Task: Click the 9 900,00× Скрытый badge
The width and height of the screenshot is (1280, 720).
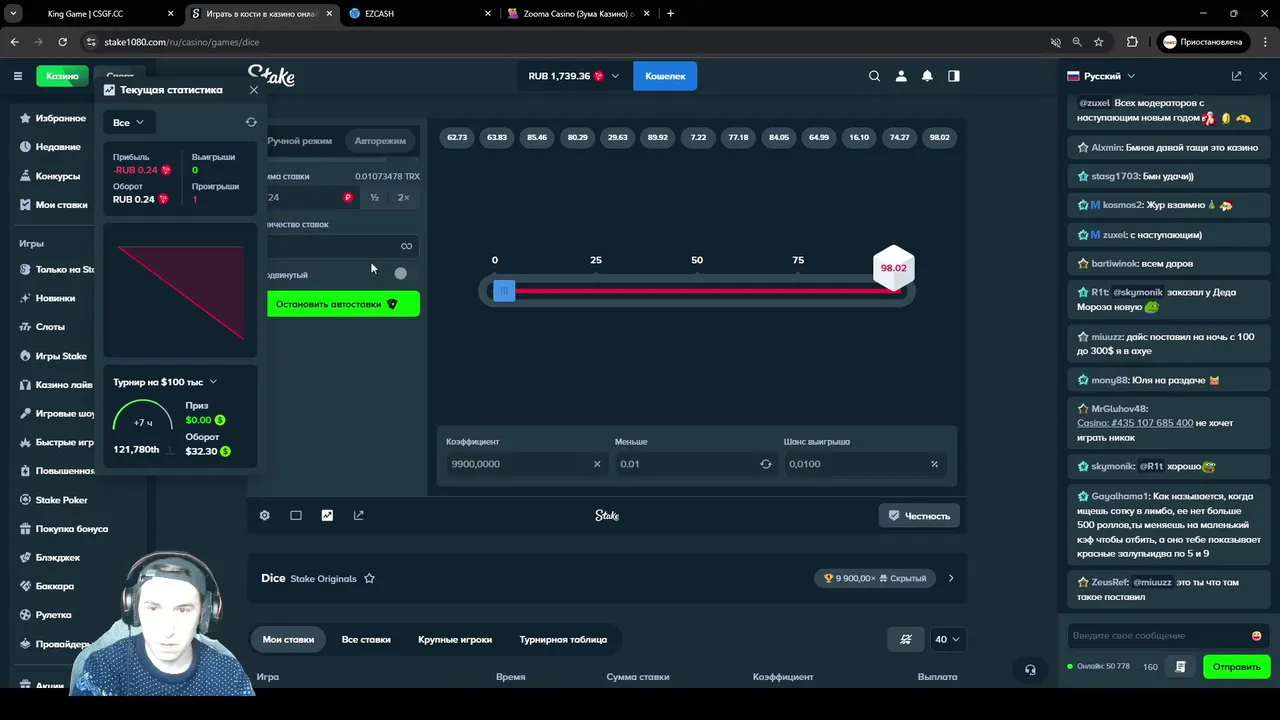Action: 875,578
